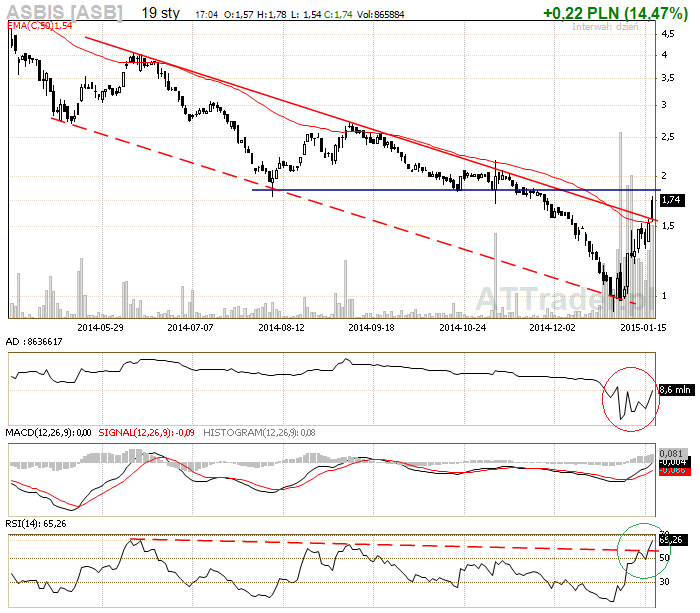Click the AD : 8636617 indicator label
The width and height of the screenshot is (700, 613).
coord(34,342)
